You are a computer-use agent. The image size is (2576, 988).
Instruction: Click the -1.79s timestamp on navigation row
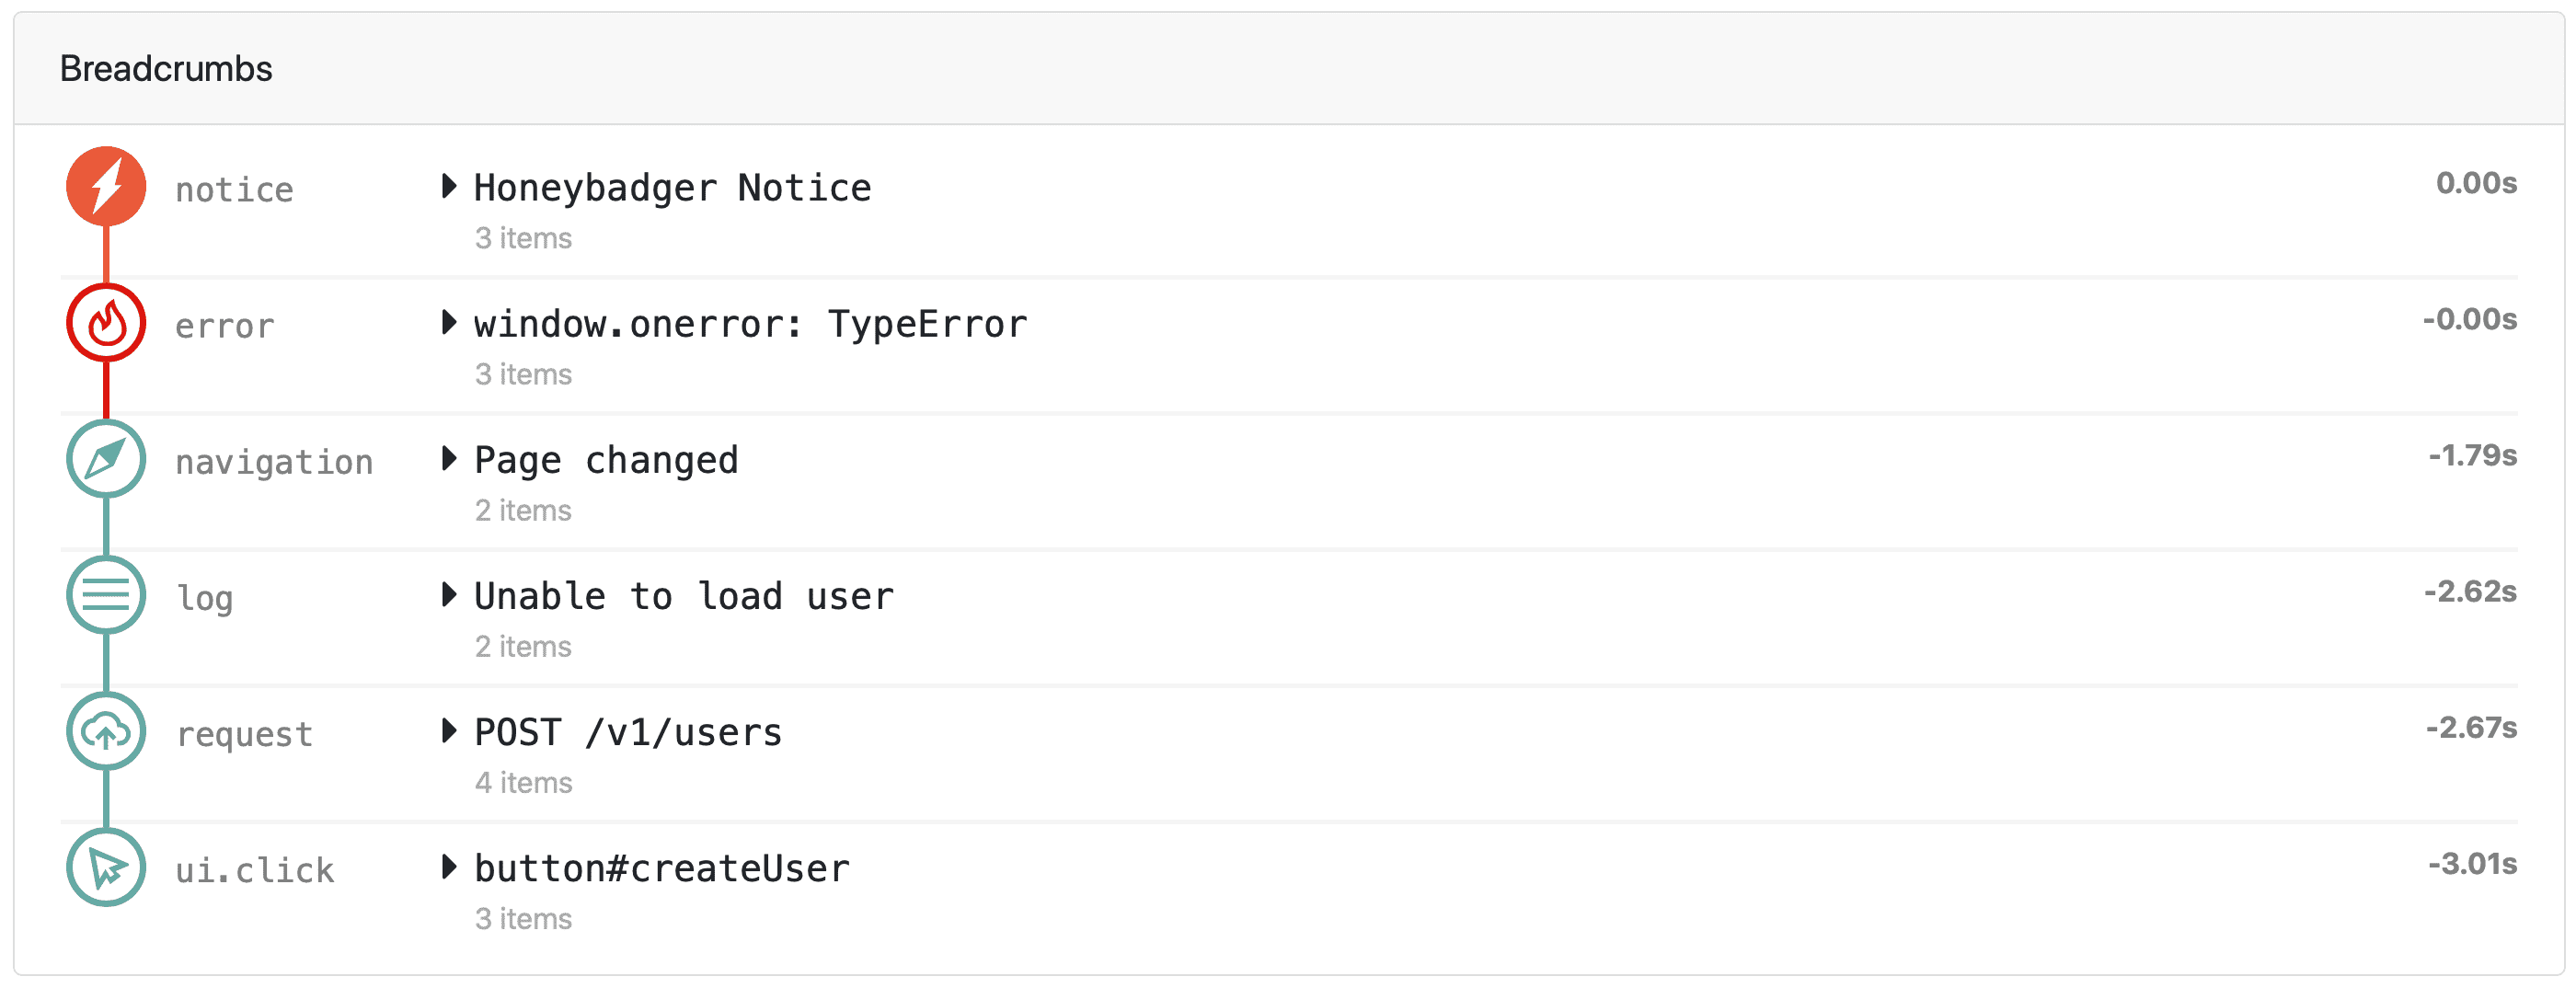[2472, 456]
